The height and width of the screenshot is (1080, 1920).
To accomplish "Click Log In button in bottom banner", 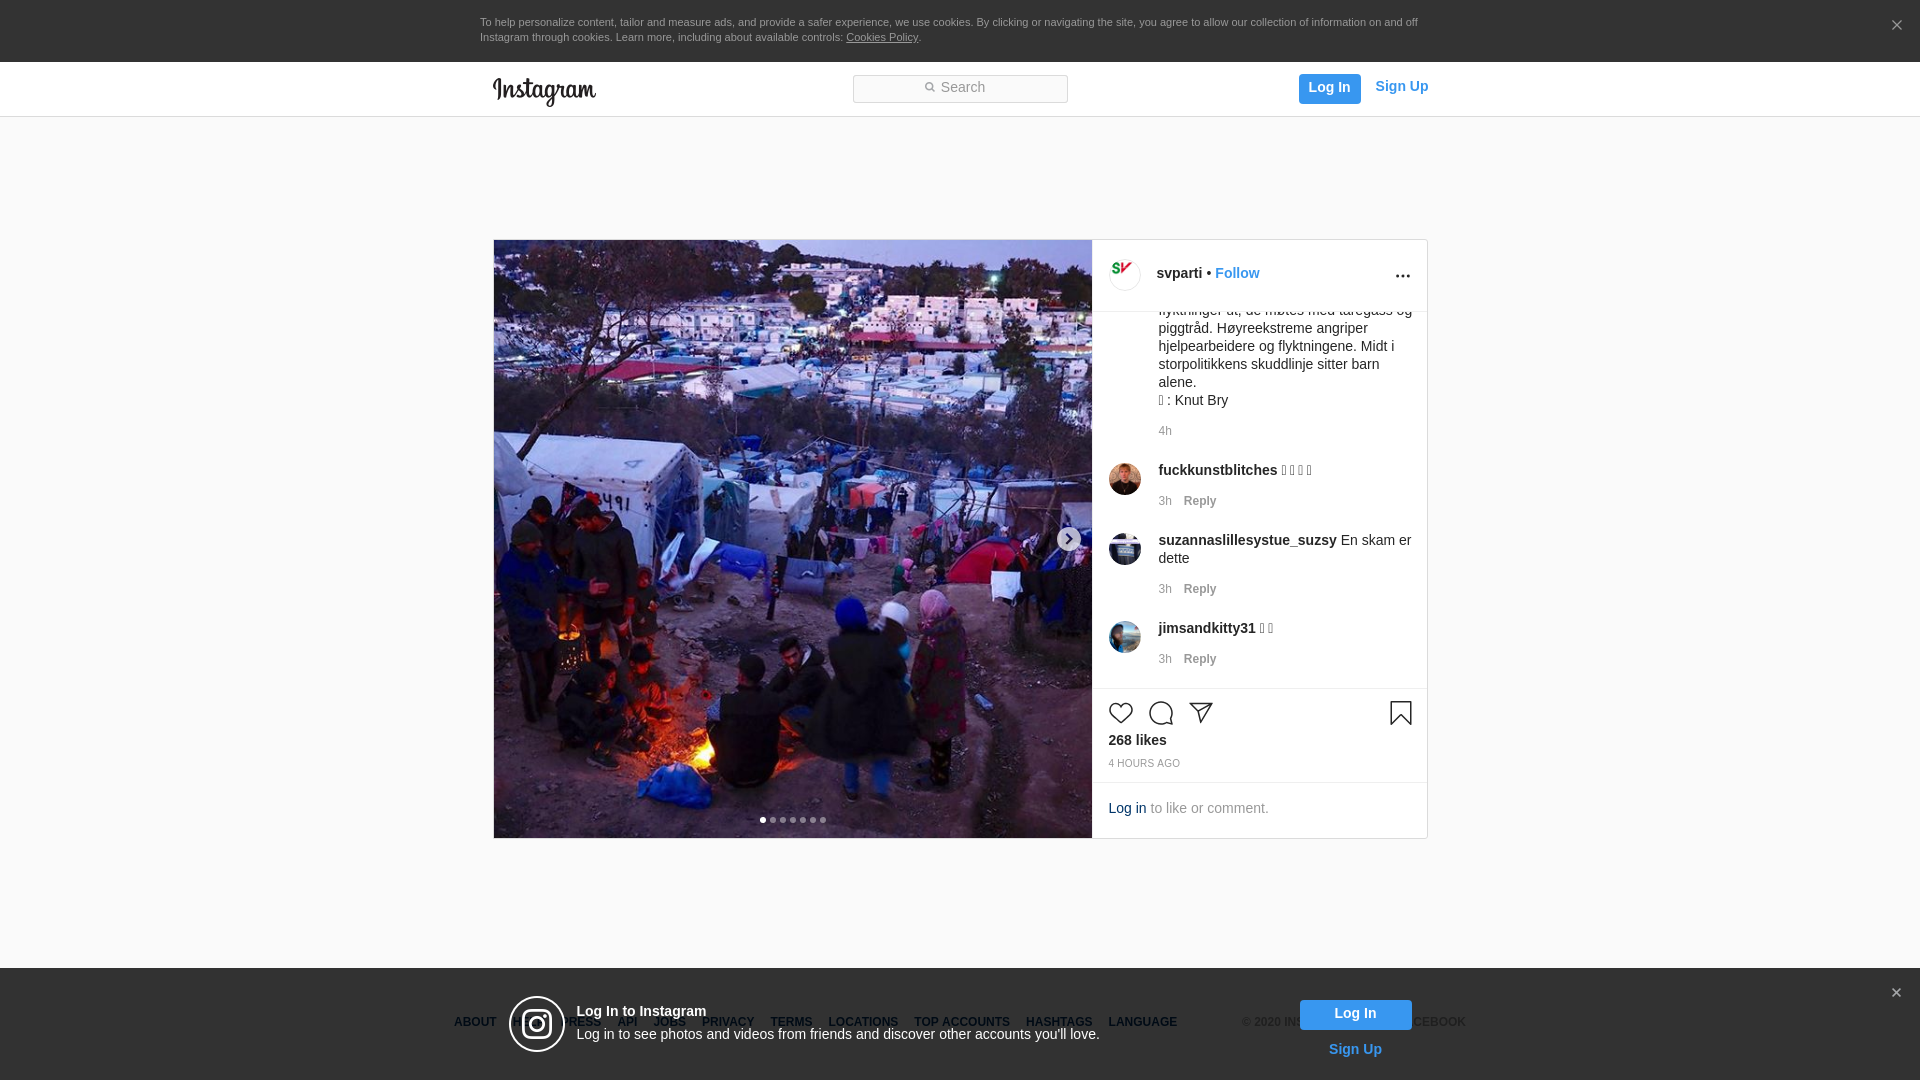I will coord(1355,1014).
